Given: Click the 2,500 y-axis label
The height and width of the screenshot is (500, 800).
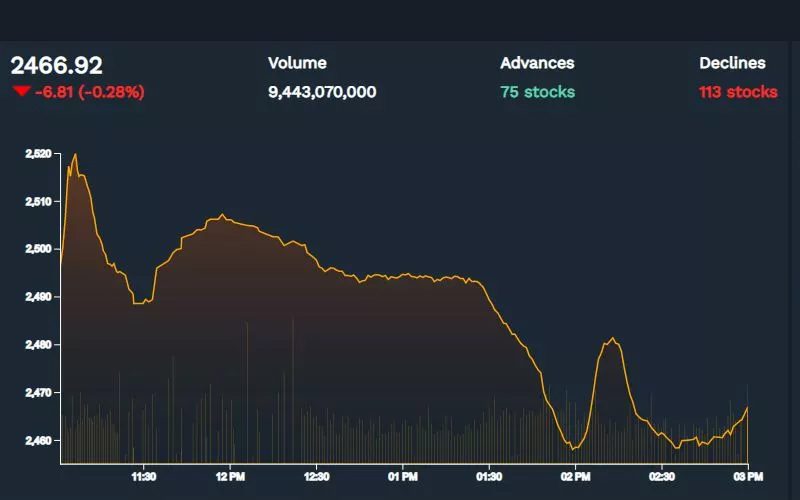Looking at the screenshot, I should point(36,249).
